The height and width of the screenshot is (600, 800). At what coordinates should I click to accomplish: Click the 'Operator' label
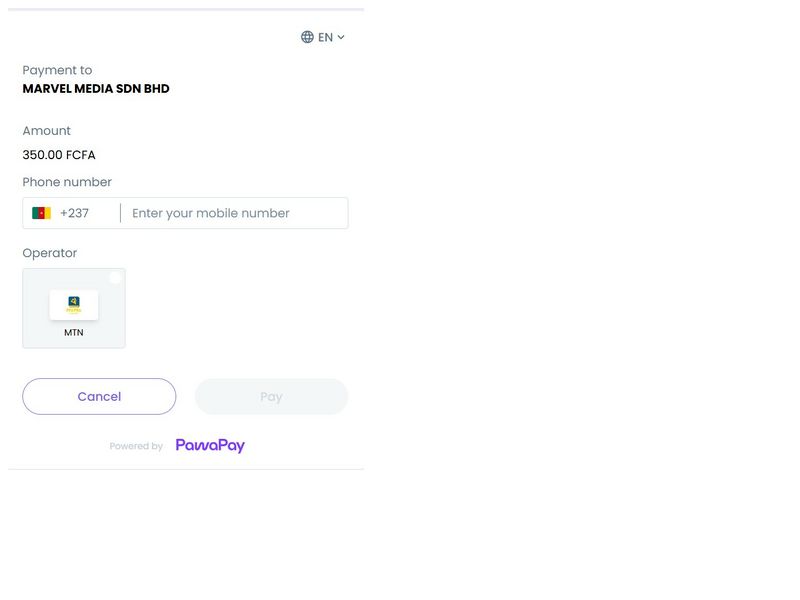[49, 253]
